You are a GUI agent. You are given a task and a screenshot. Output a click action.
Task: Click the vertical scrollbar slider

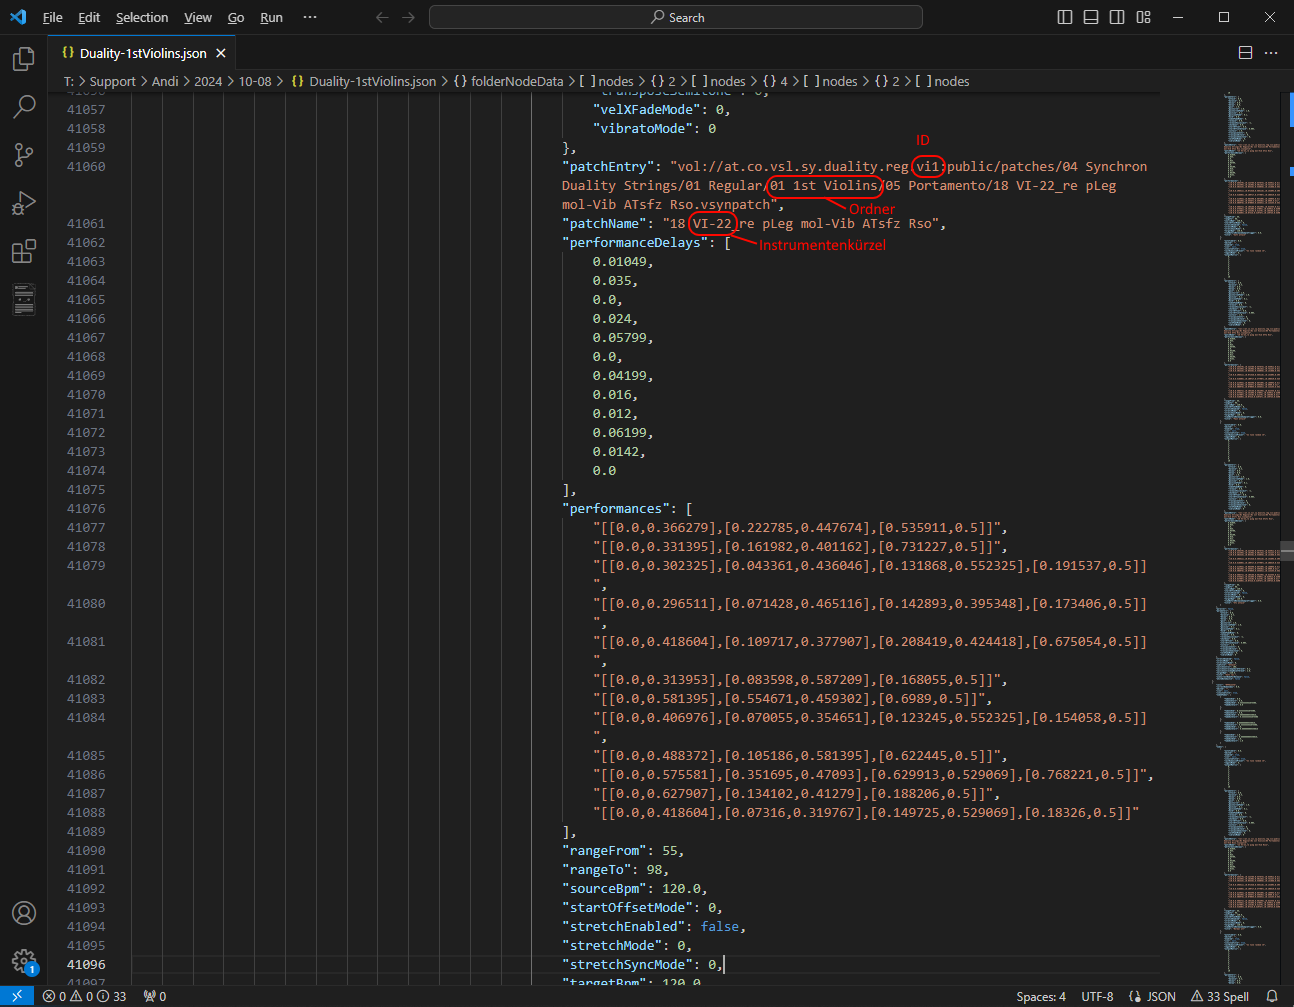point(1287,549)
